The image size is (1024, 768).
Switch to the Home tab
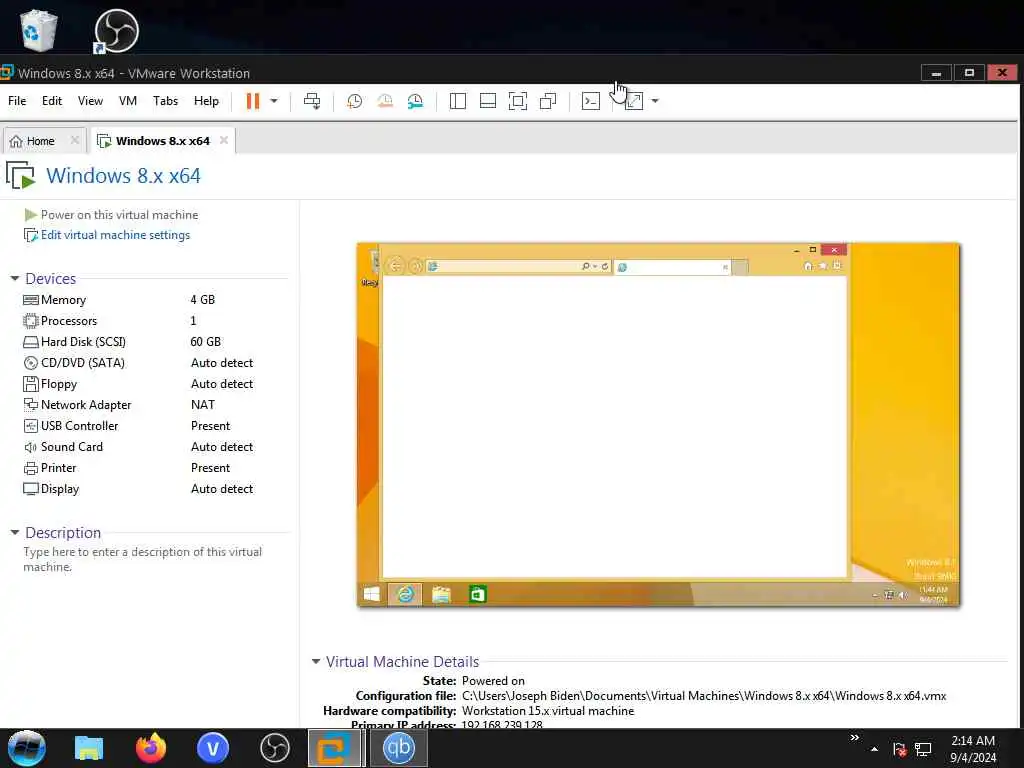pos(40,141)
